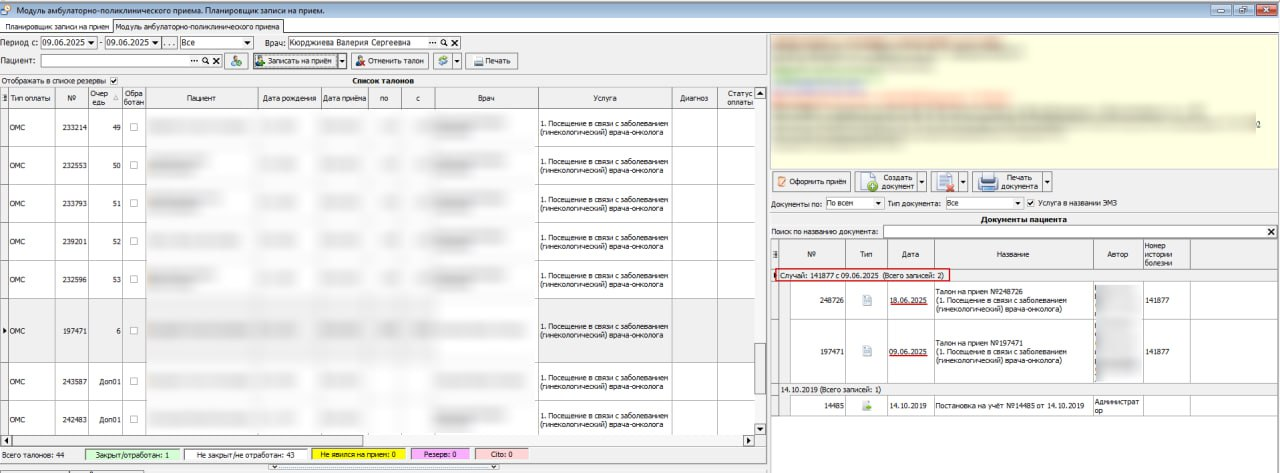1280x473 pixels.
Task: Expand the Создать документ dropdown arrow
Action: pos(922,181)
